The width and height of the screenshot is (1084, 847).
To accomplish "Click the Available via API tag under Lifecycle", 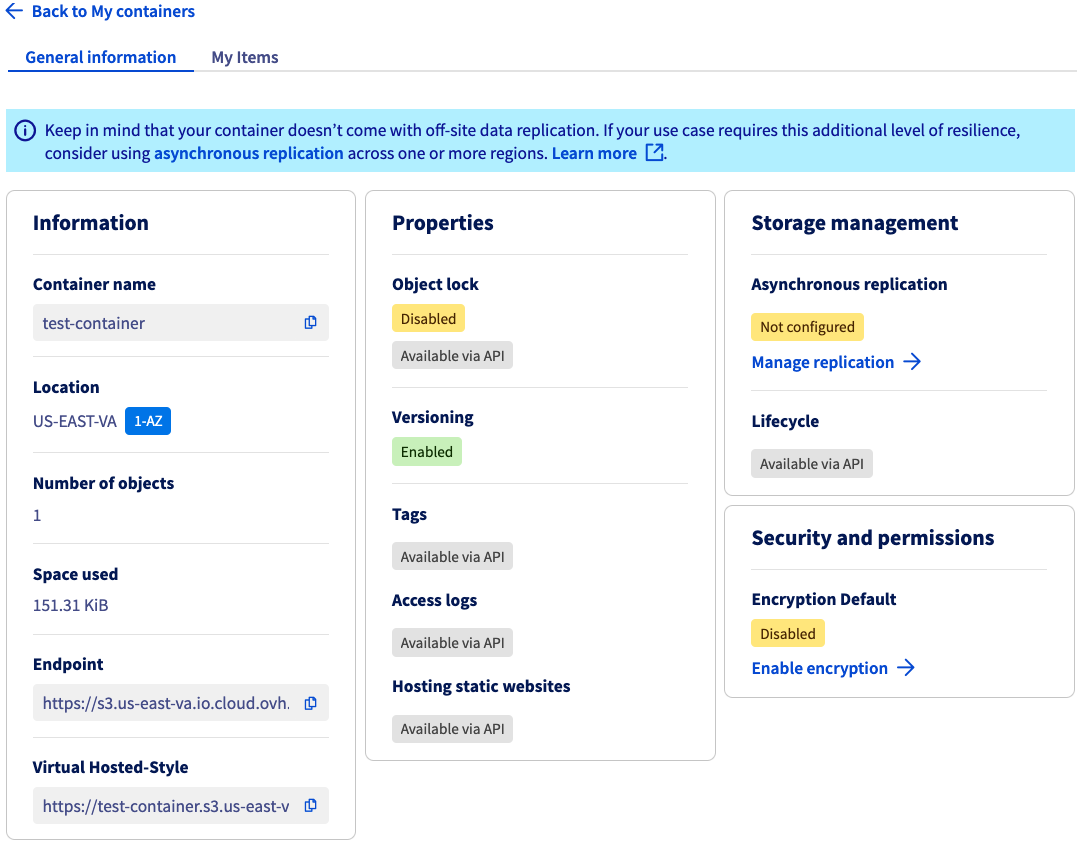I will pyautogui.click(x=811, y=463).
